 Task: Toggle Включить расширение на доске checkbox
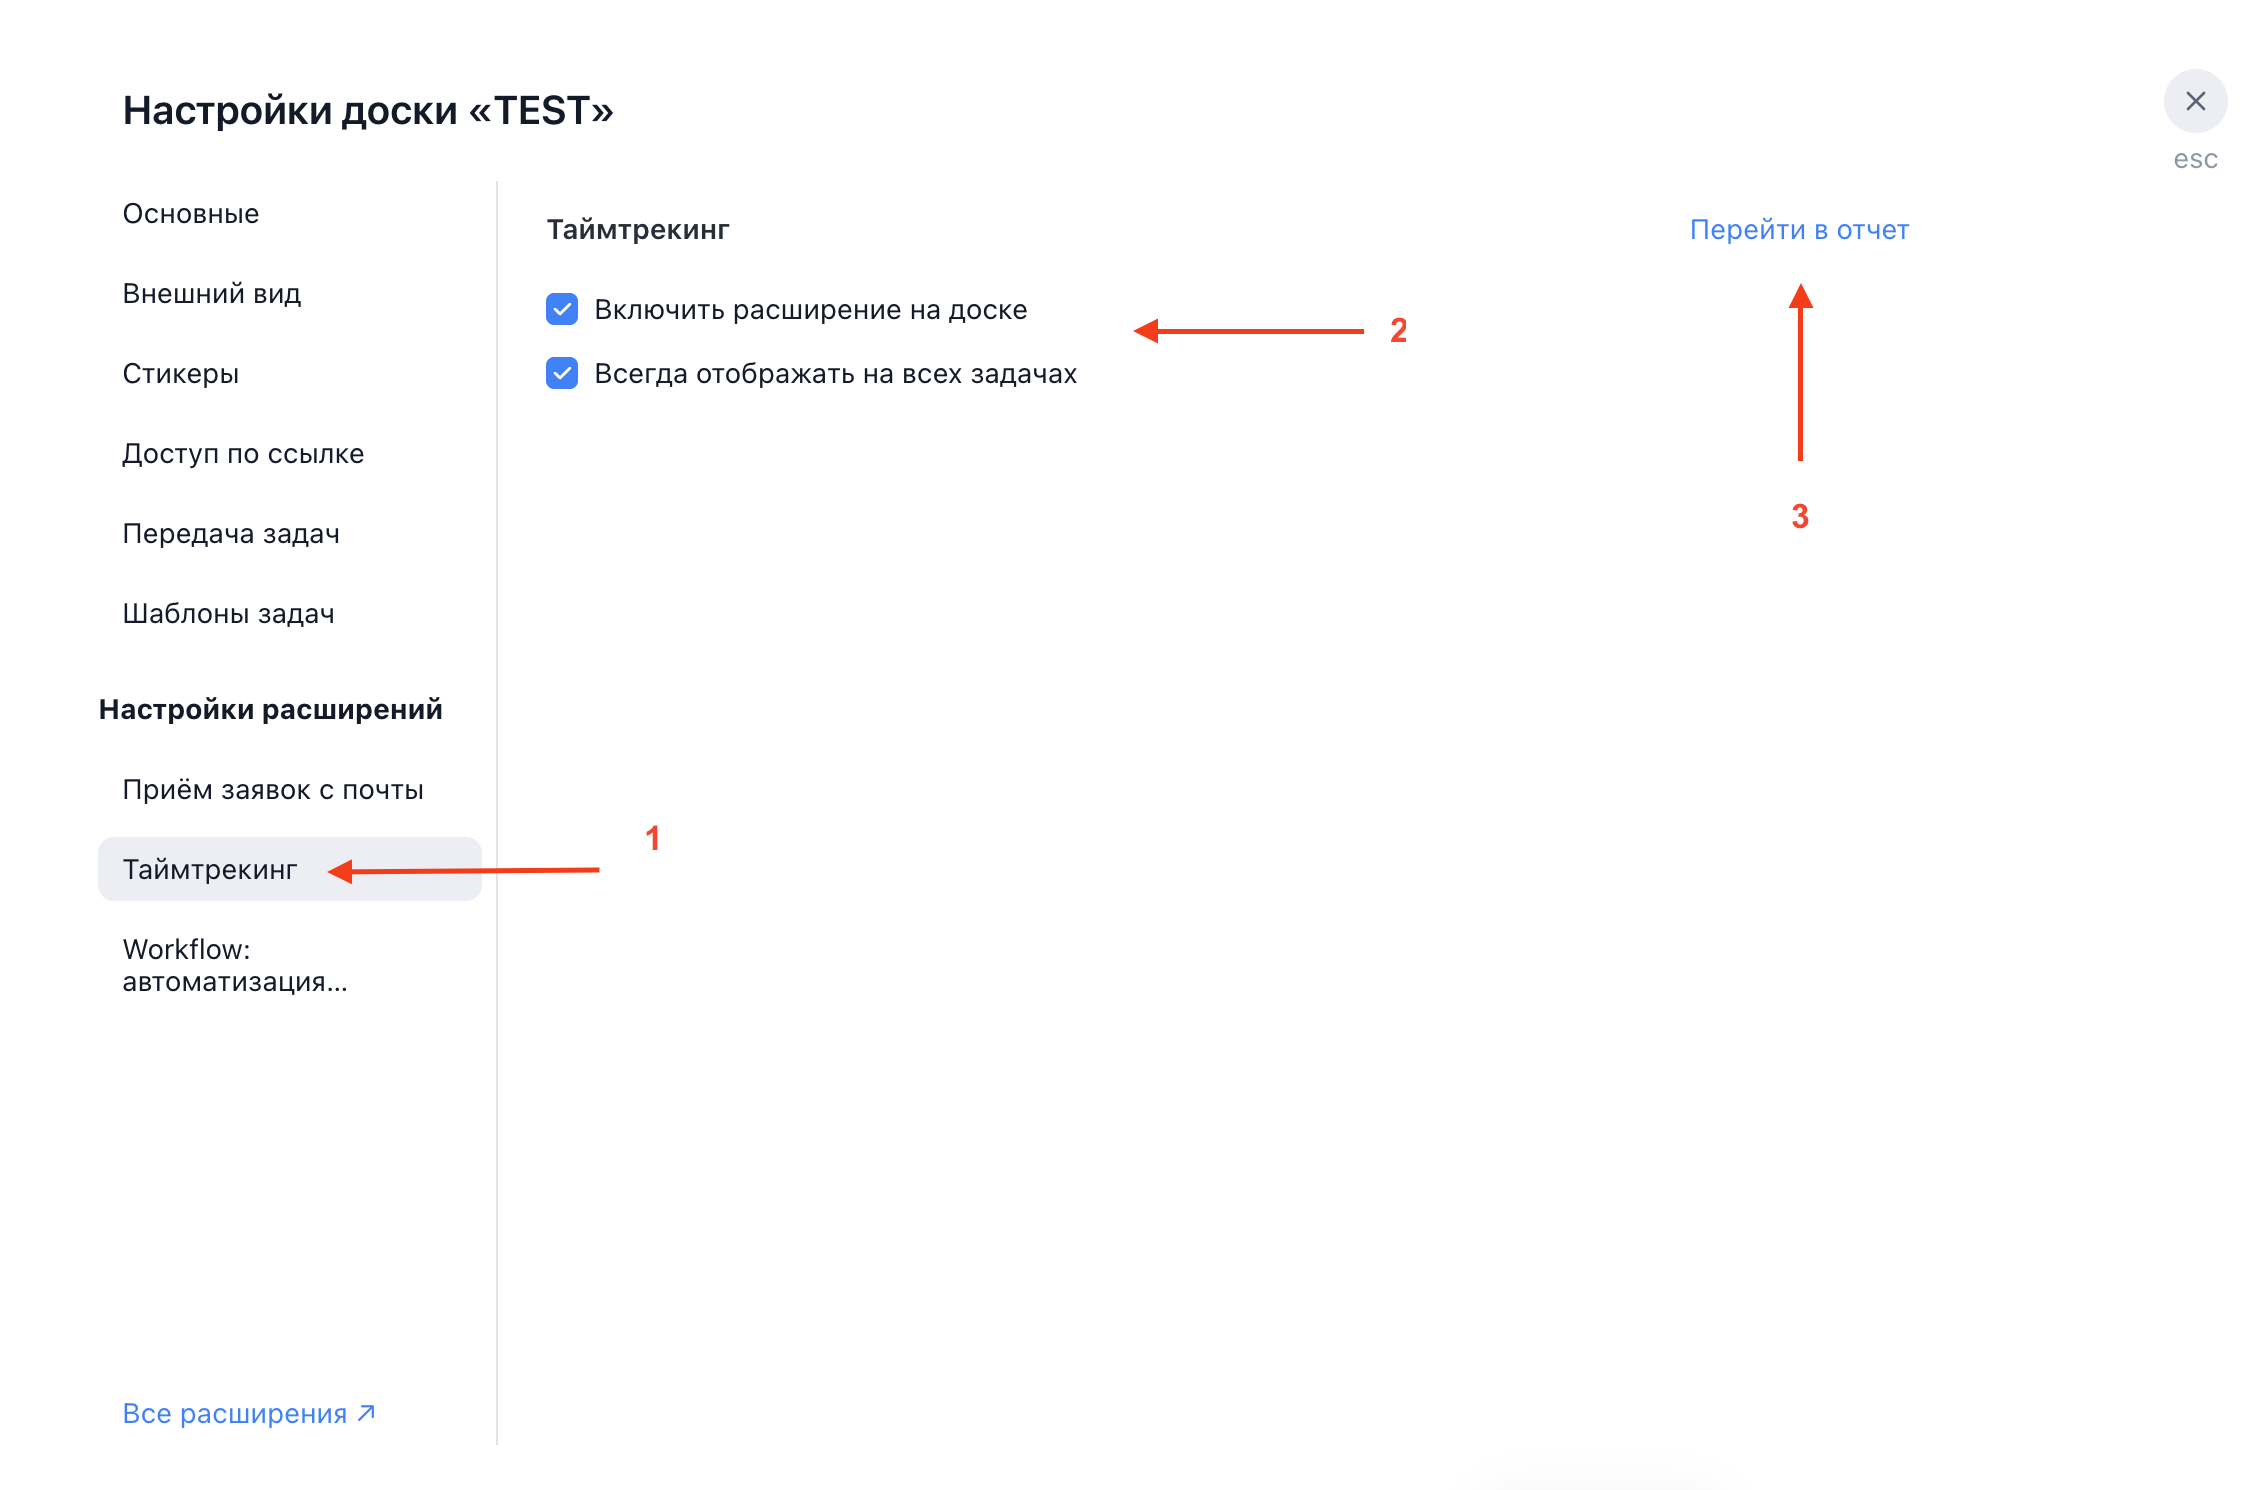(x=562, y=309)
